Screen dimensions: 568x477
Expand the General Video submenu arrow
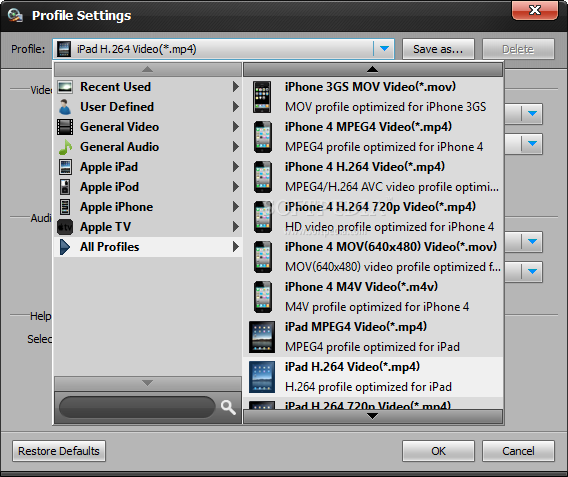point(236,127)
